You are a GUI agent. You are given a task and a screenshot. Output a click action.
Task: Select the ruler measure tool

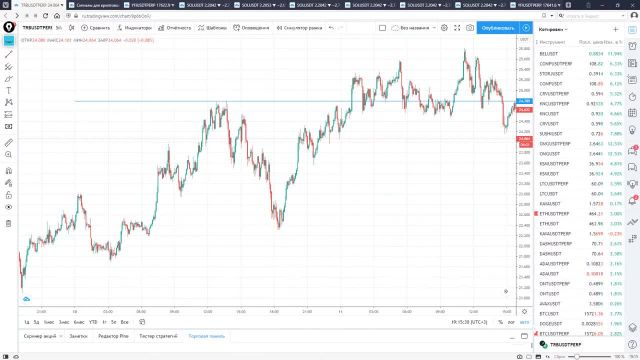point(9,142)
